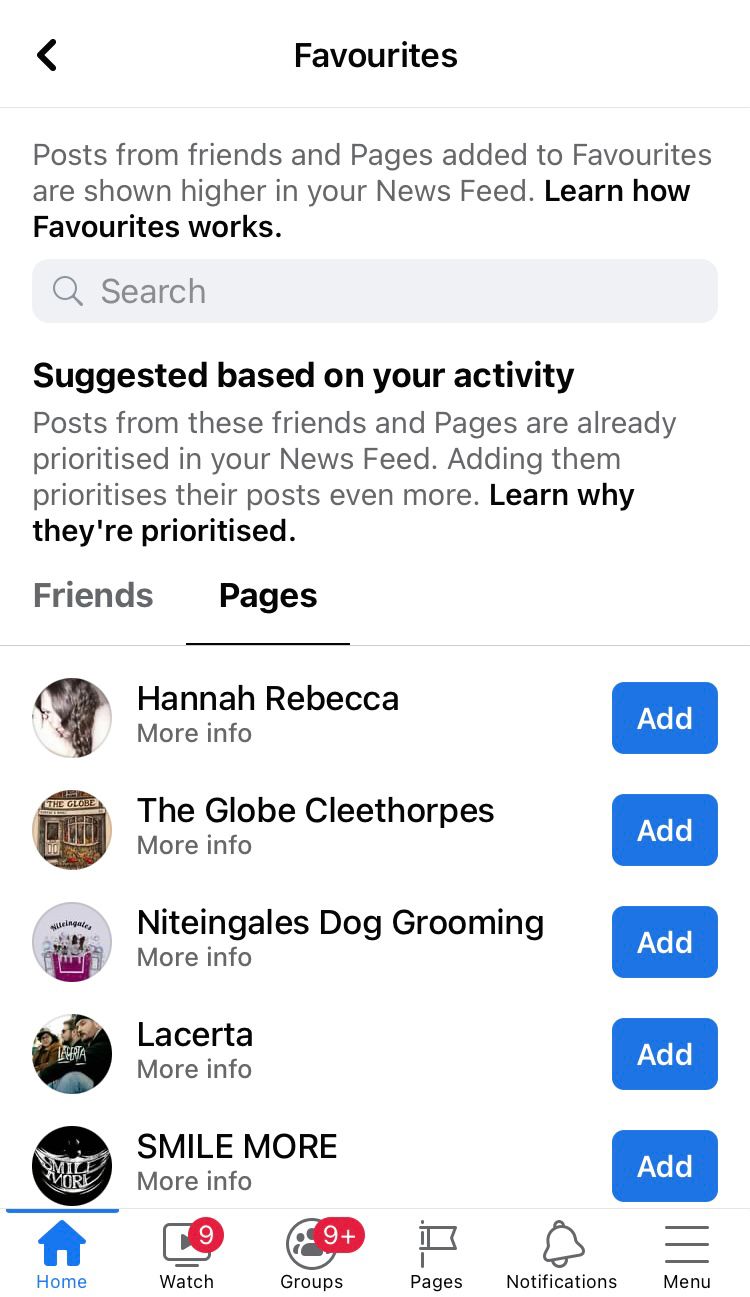The width and height of the screenshot is (750, 1297).
Task: Add SMILE MORE to Favourites
Action: [664, 1166]
